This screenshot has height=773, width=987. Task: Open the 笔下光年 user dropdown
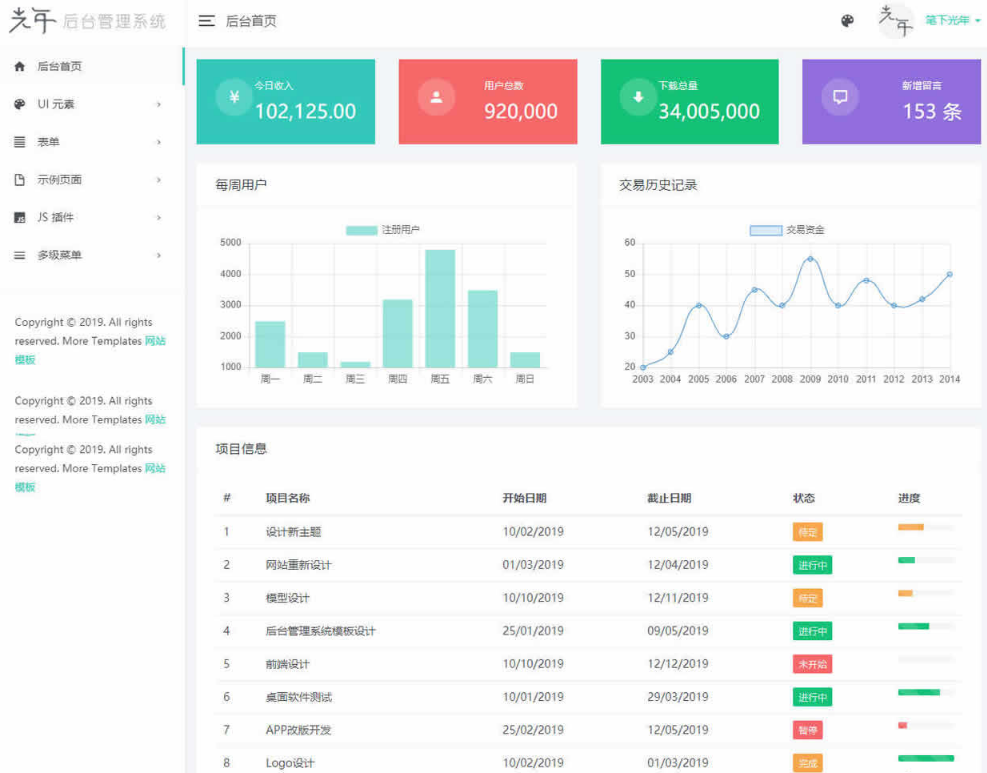pos(952,20)
